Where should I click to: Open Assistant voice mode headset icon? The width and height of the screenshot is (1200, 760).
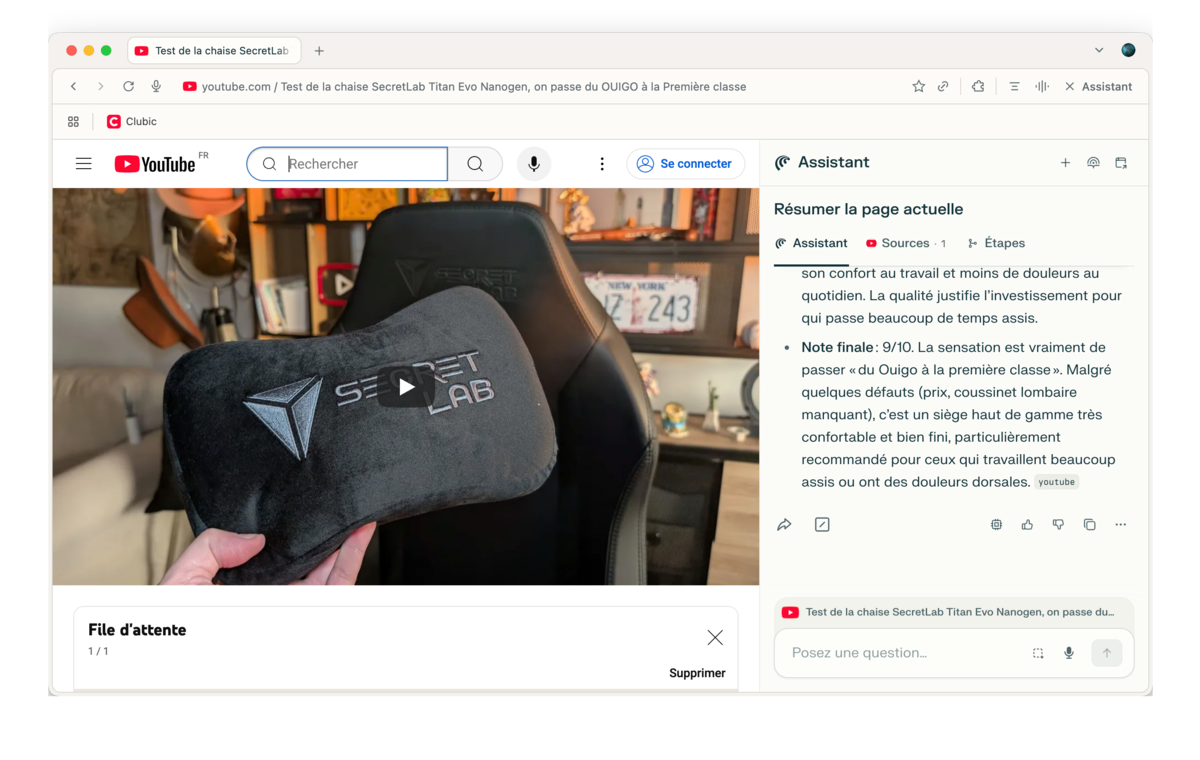coord(1093,163)
